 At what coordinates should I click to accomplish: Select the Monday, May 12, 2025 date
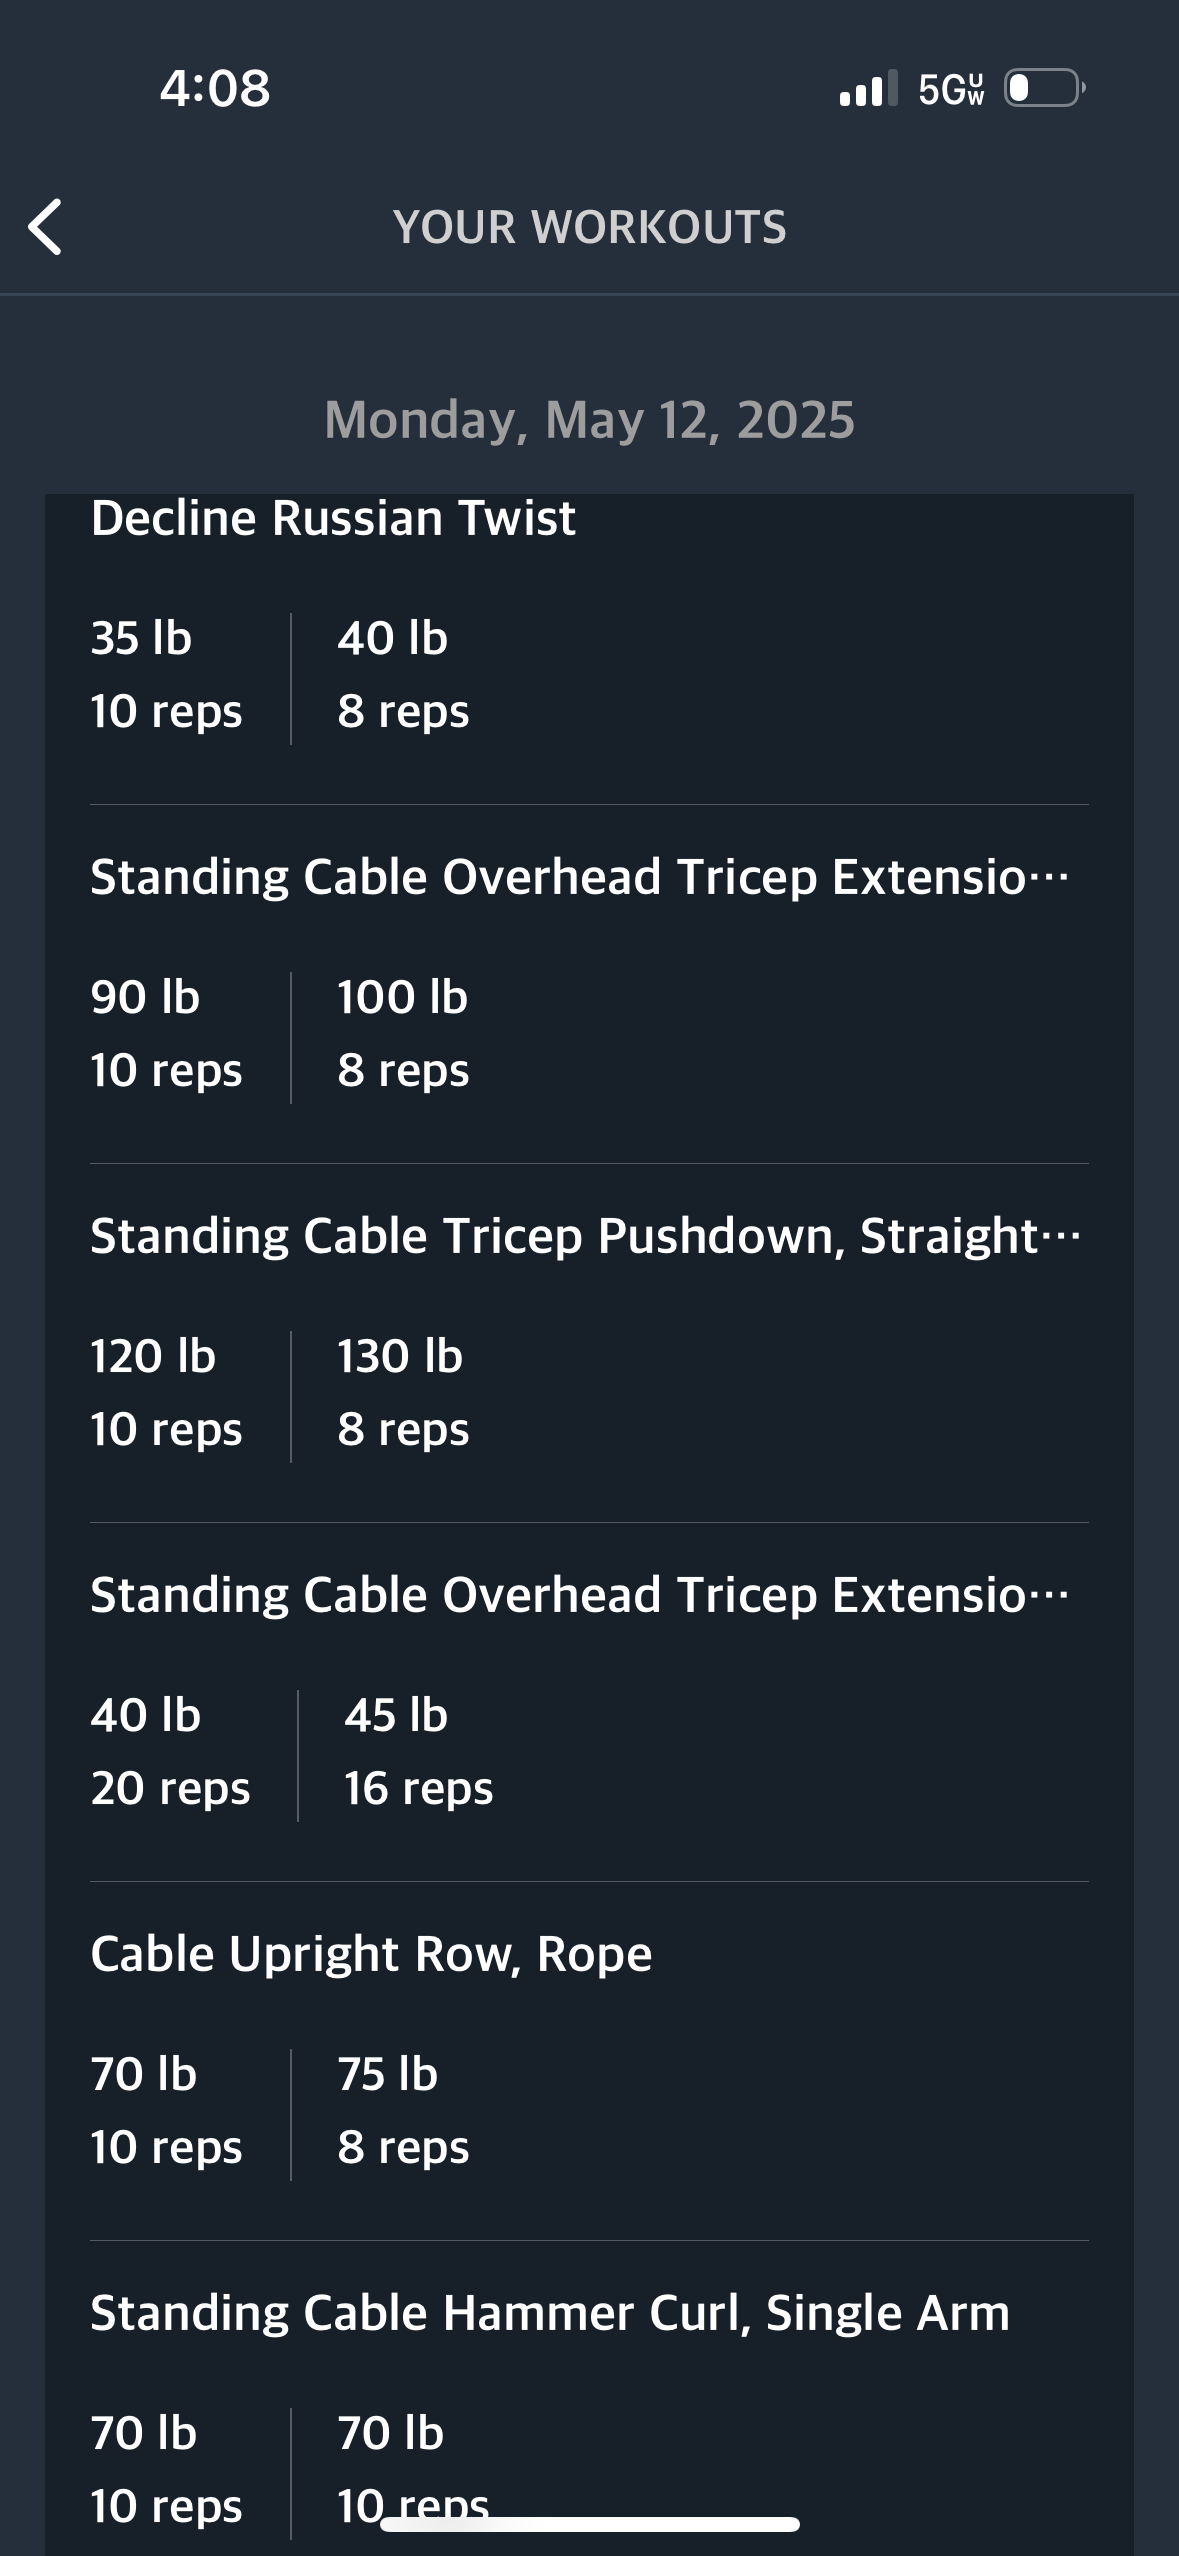[589, 420]
